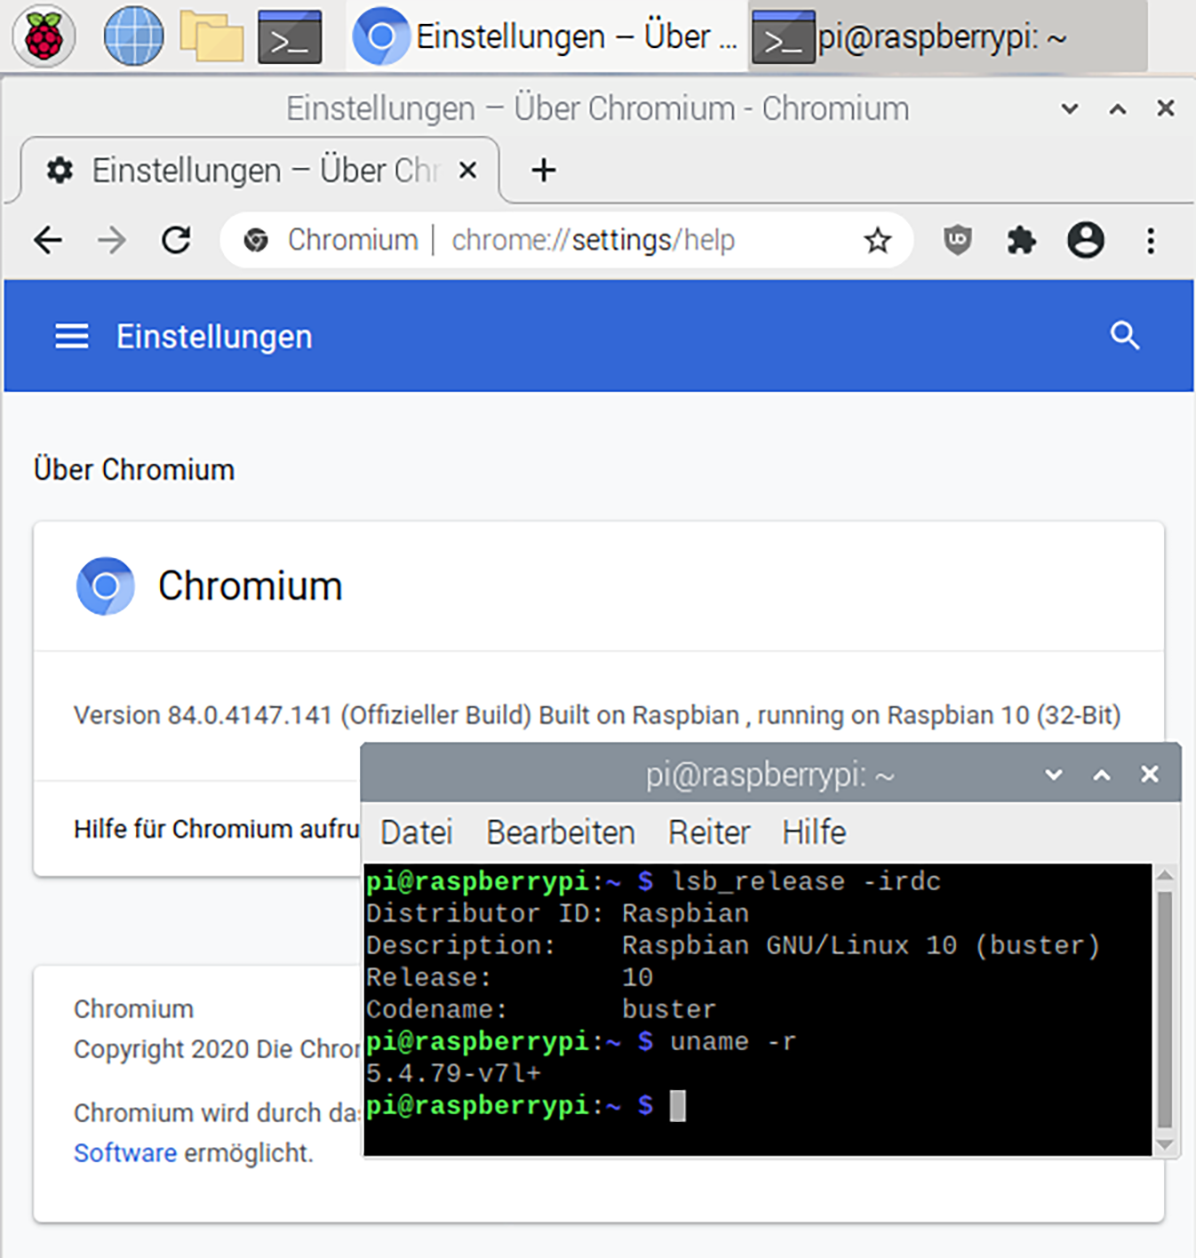Click the 5.4.79-v7l+ kernel output
1196x1258 pixels.
pos(454,1073)
